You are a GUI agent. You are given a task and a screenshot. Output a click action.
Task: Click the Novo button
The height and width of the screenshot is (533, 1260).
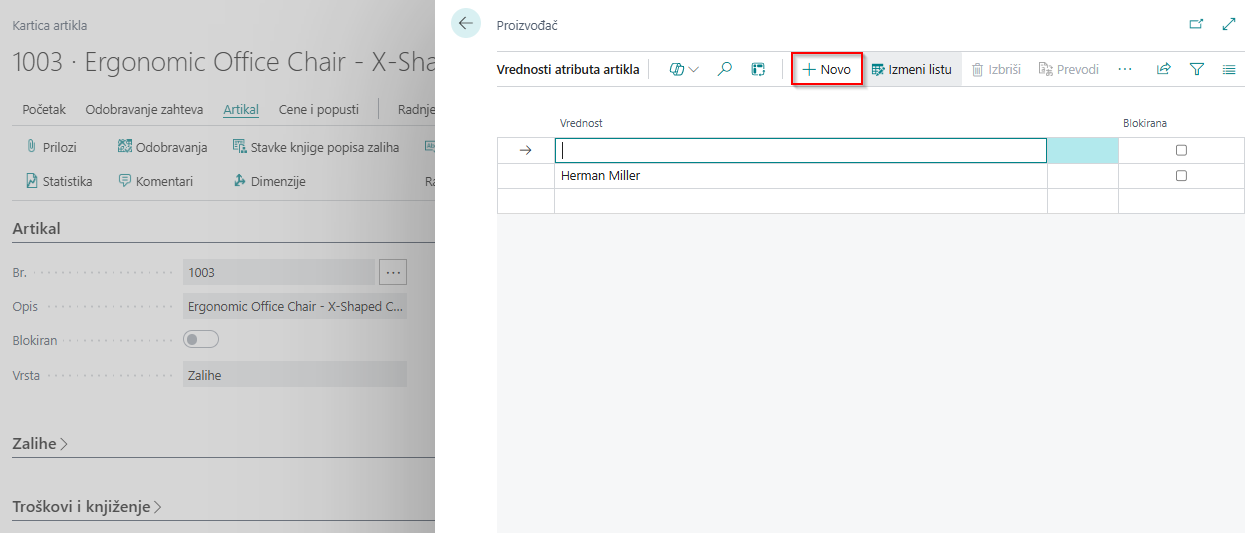(x=827, y=69)
